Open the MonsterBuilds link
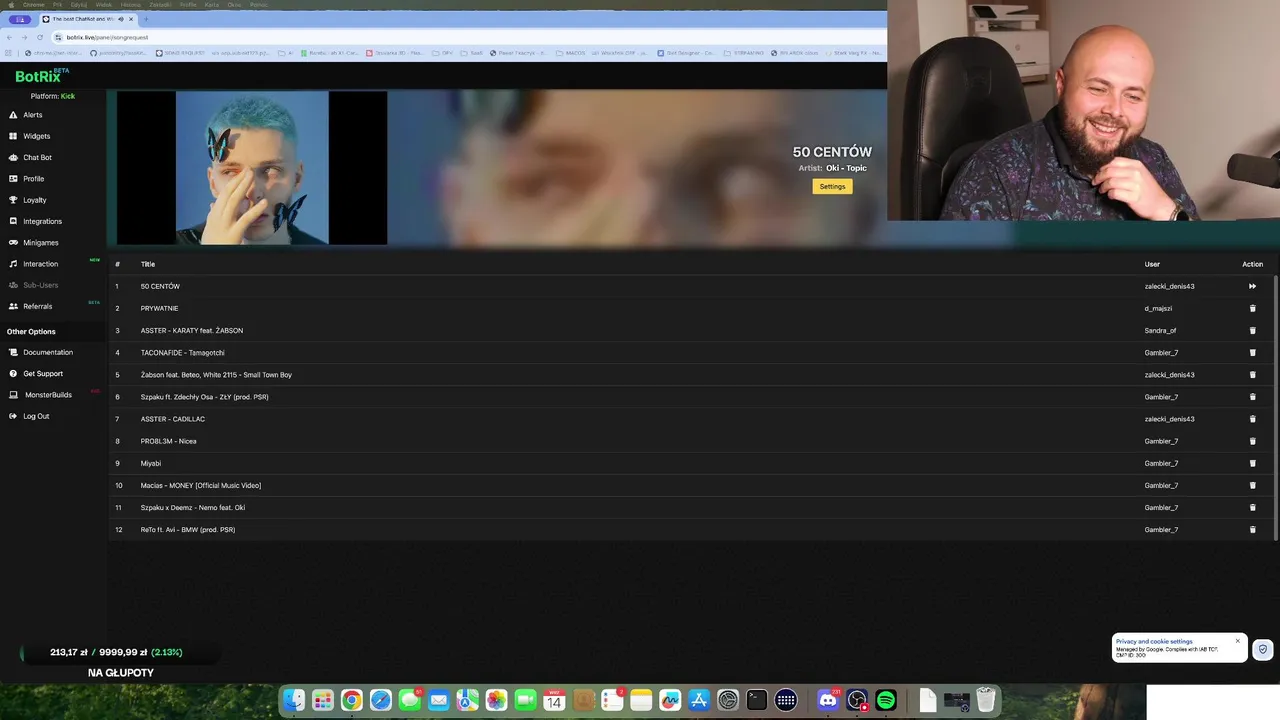The width and height of the screenshot is (1280, 720). click(x=47, y=395)
